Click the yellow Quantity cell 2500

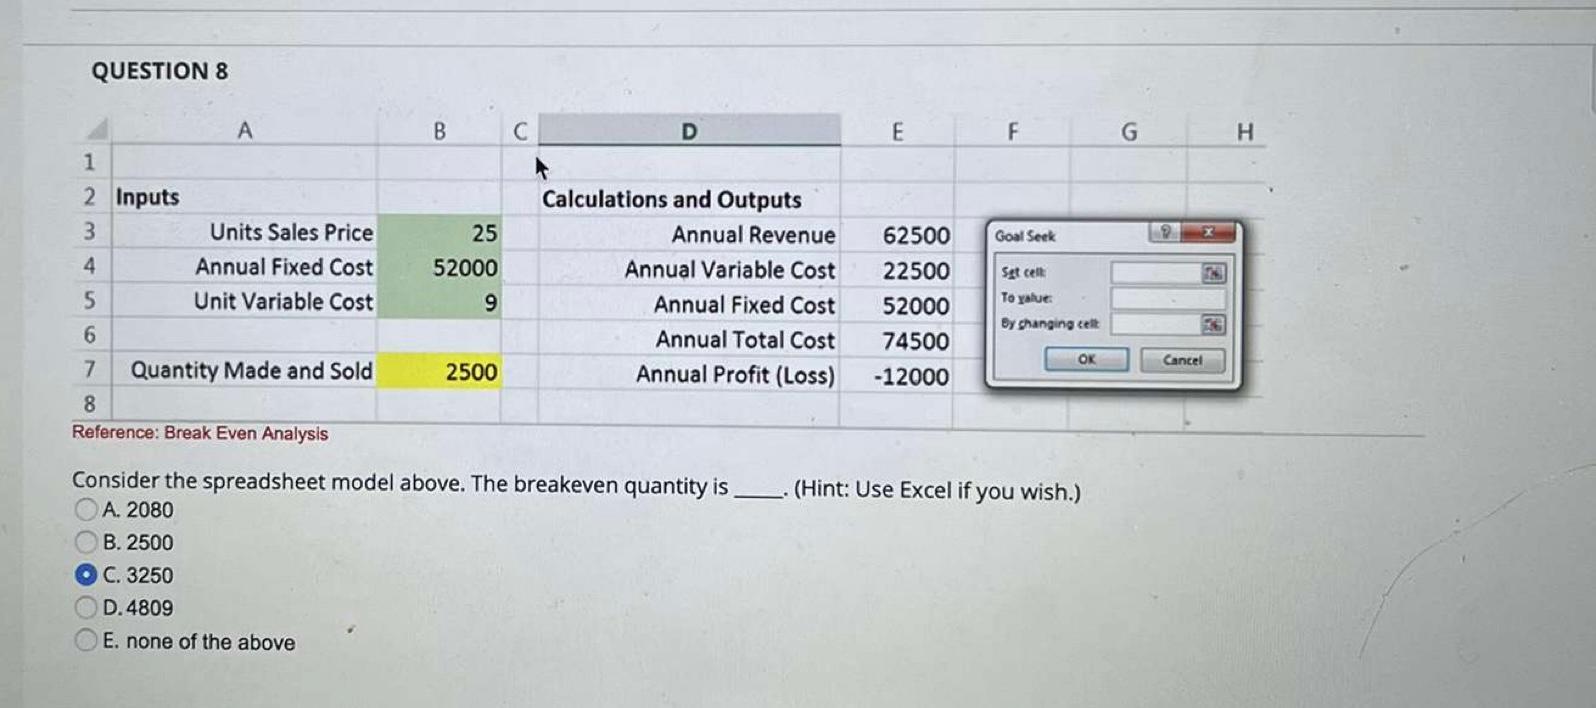click(439, 372)
